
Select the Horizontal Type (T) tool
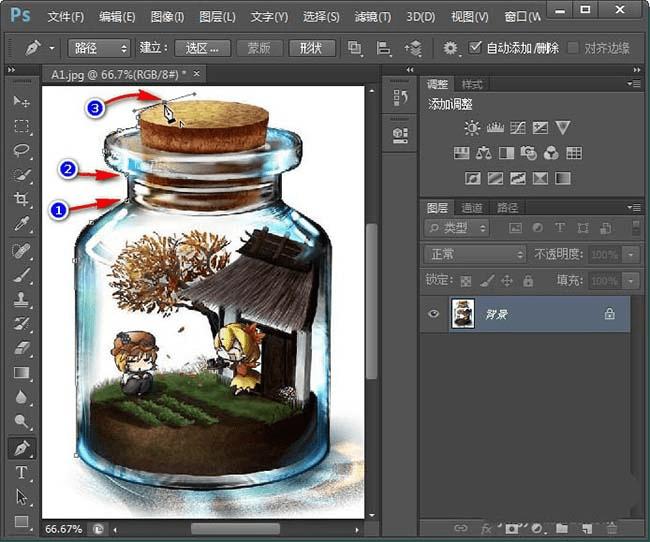21,472
